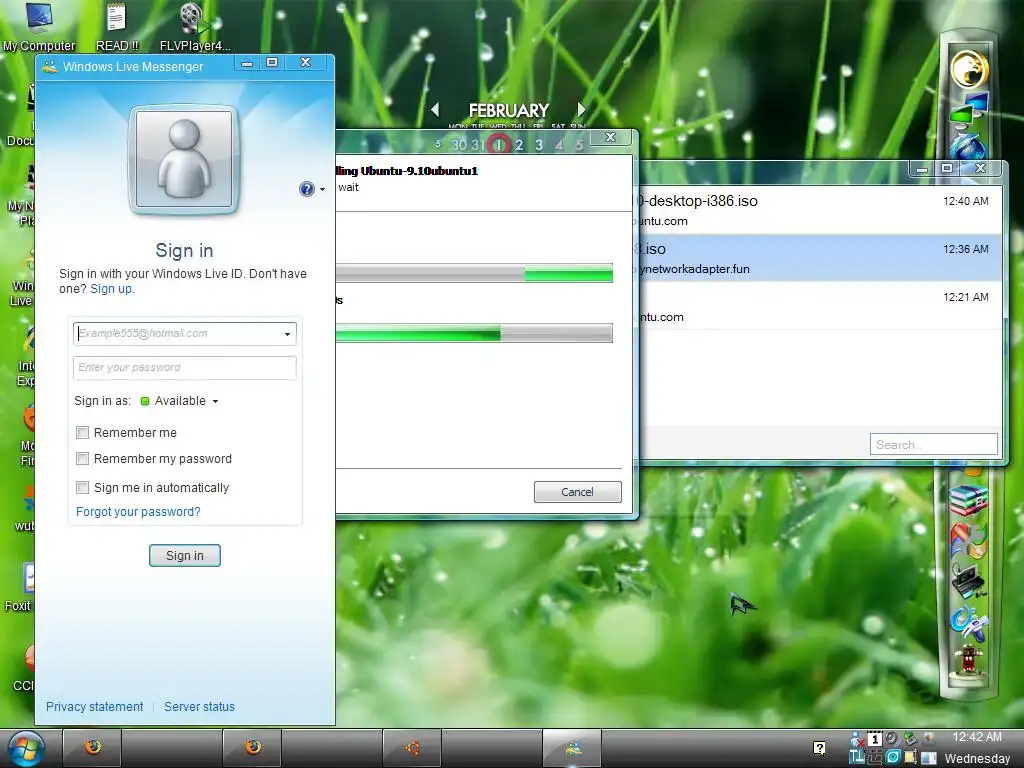This screenshot has height=768, width=1024.
Task: Click the red character icon at the dock bottom
Action: pyautogui.click(x=968, y=661)
